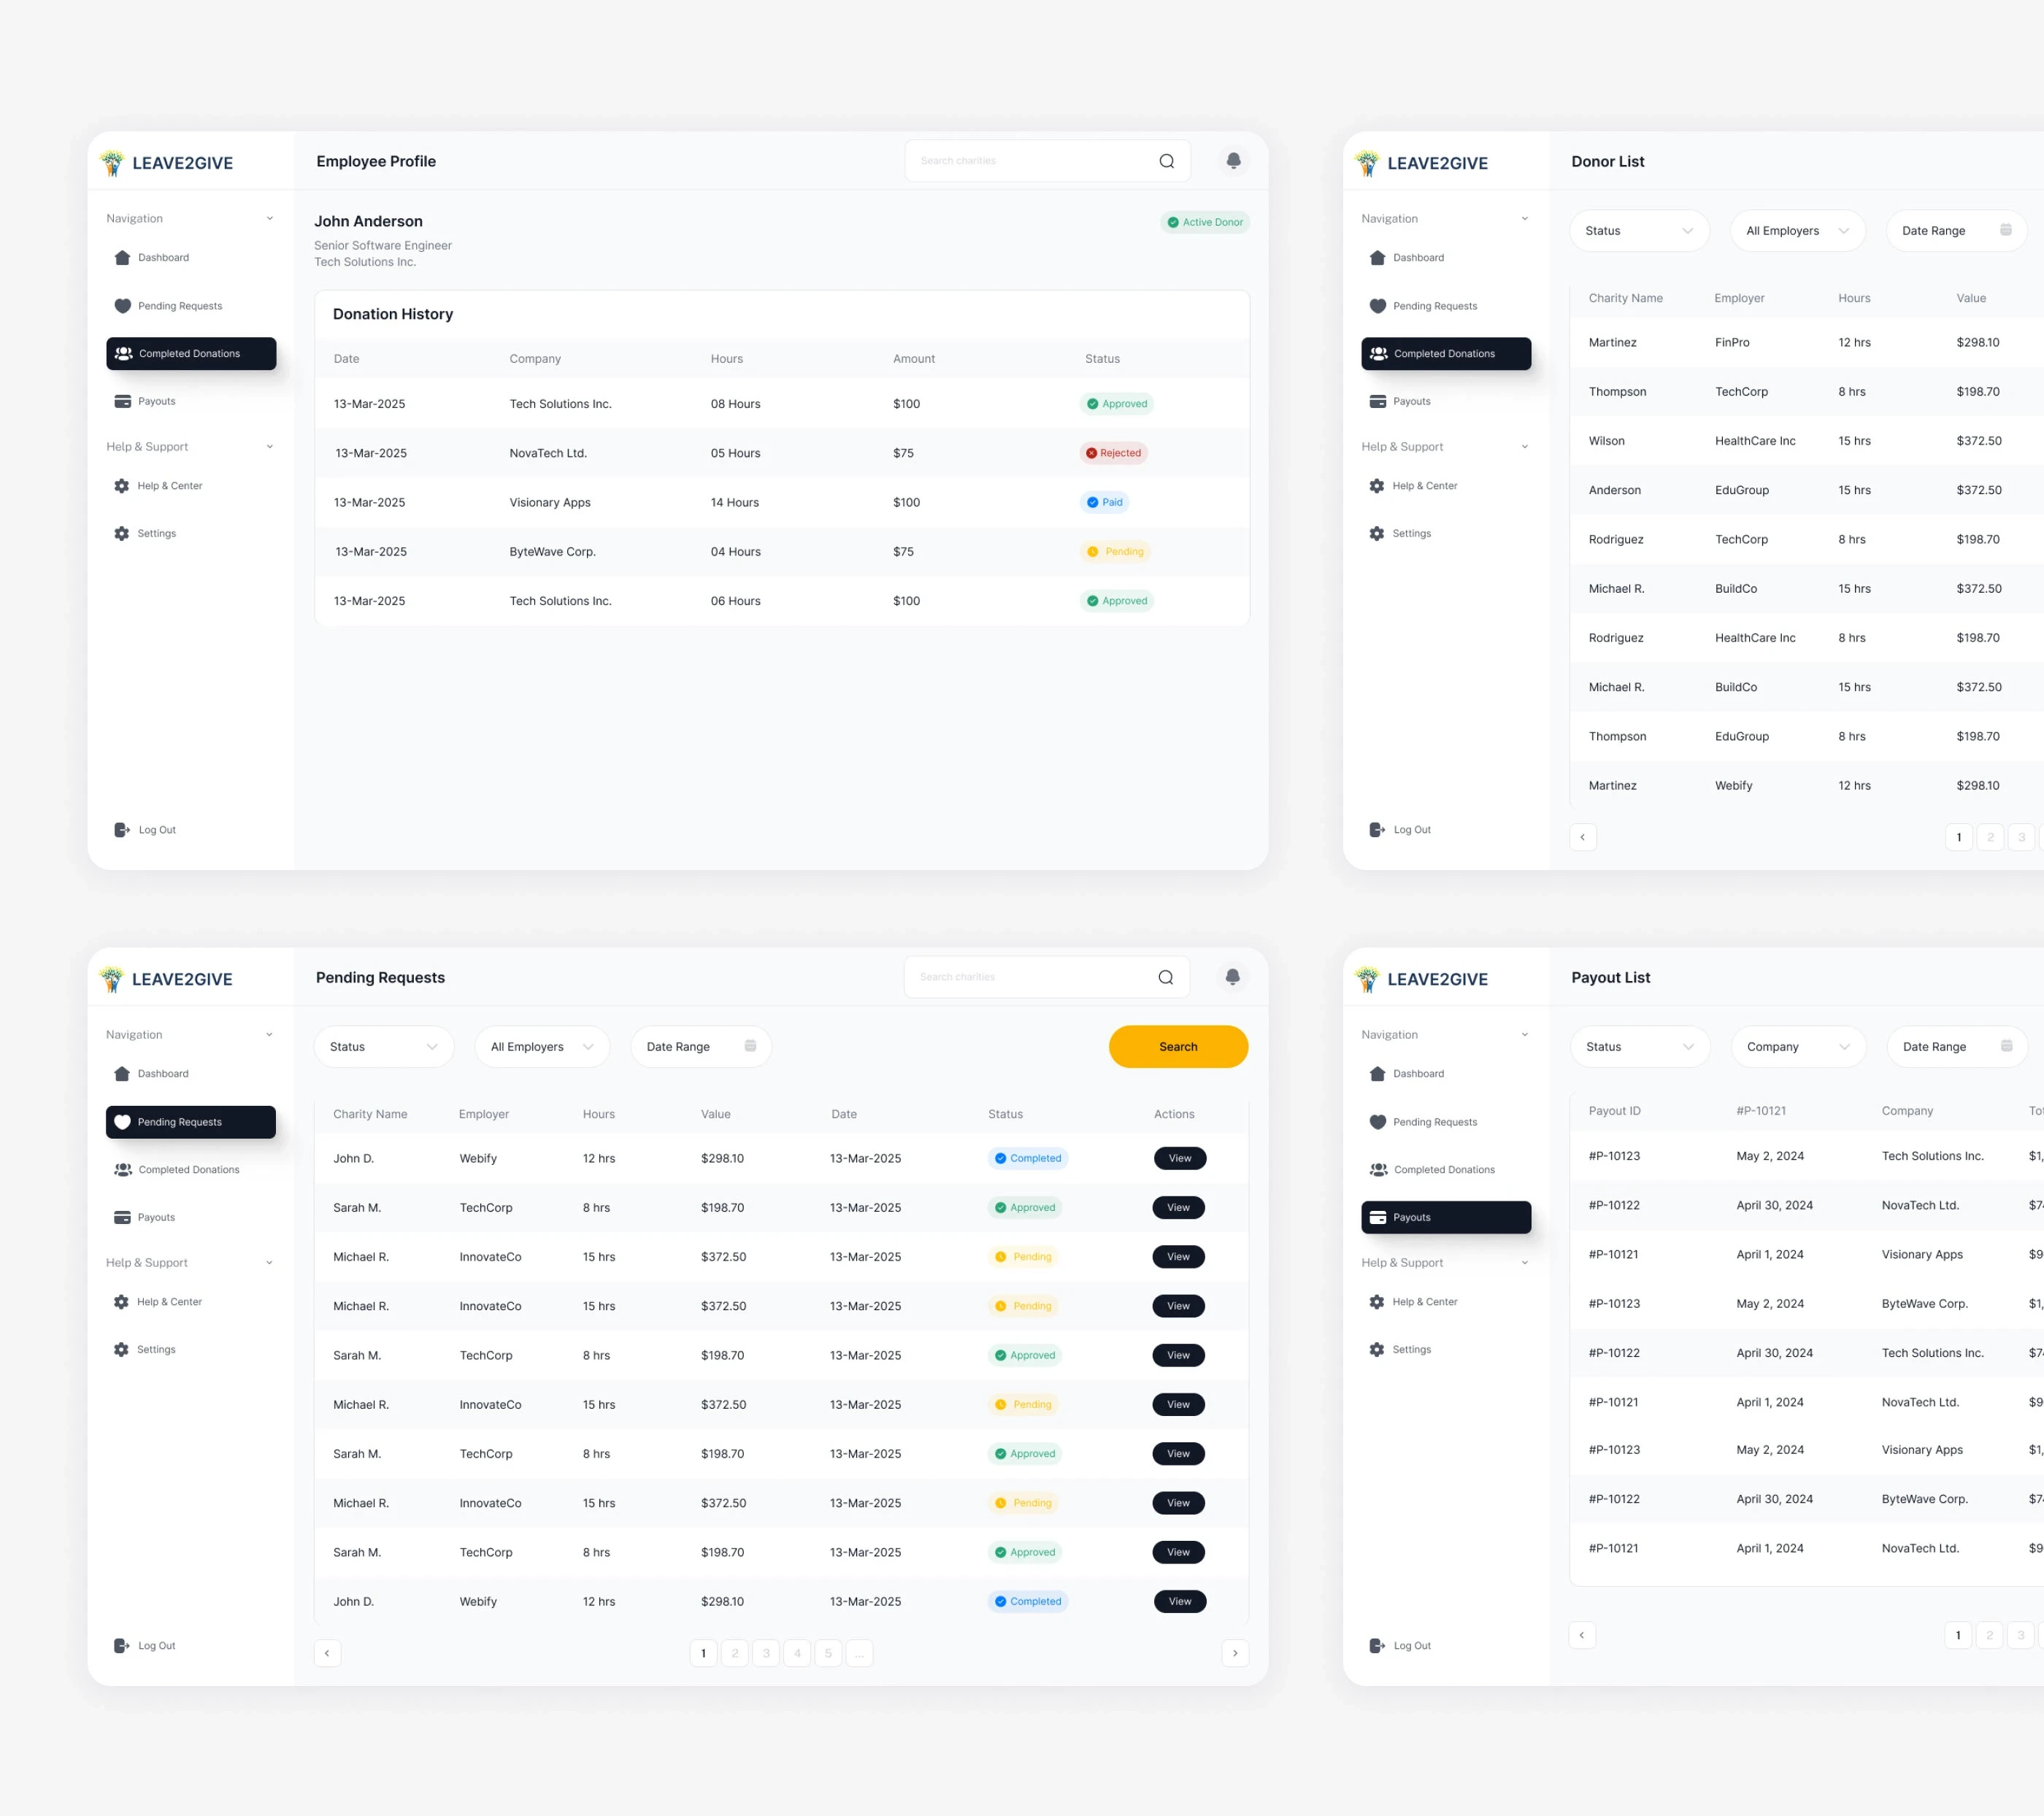
Task: Click Charity Name column header in Pending Requests
Action: [x=370, y=1114]
